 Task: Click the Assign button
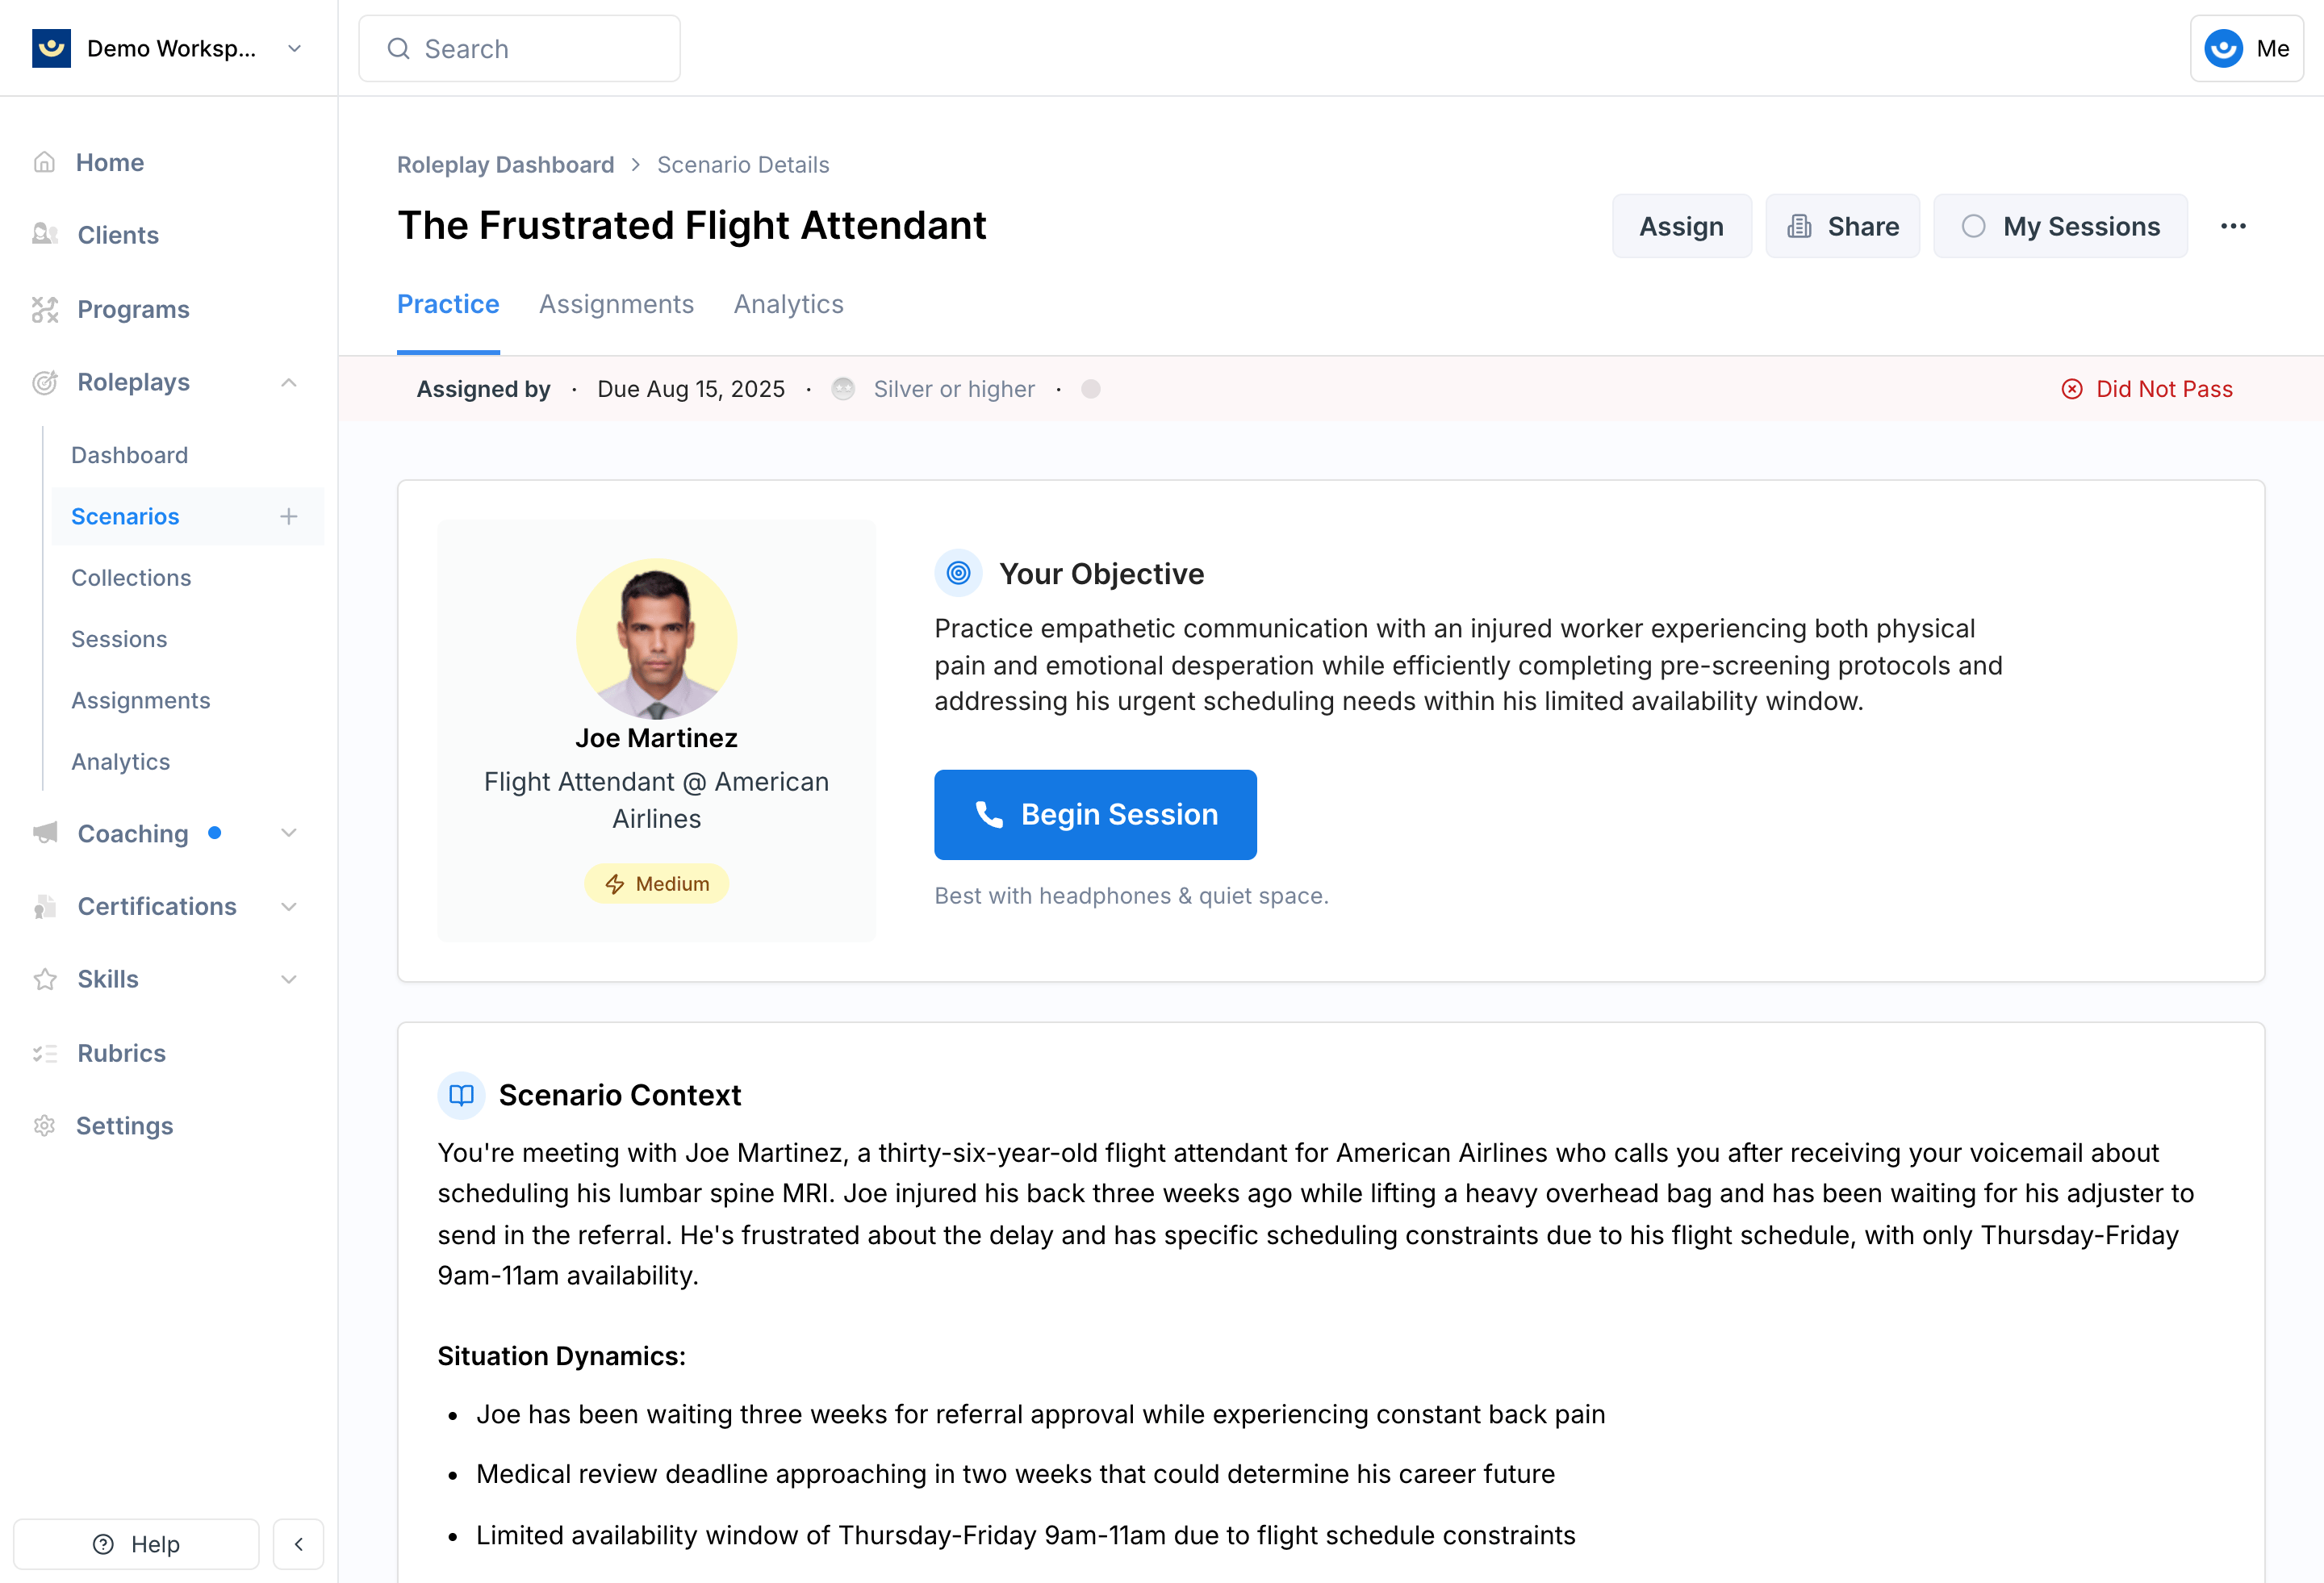click(1681, 226)
